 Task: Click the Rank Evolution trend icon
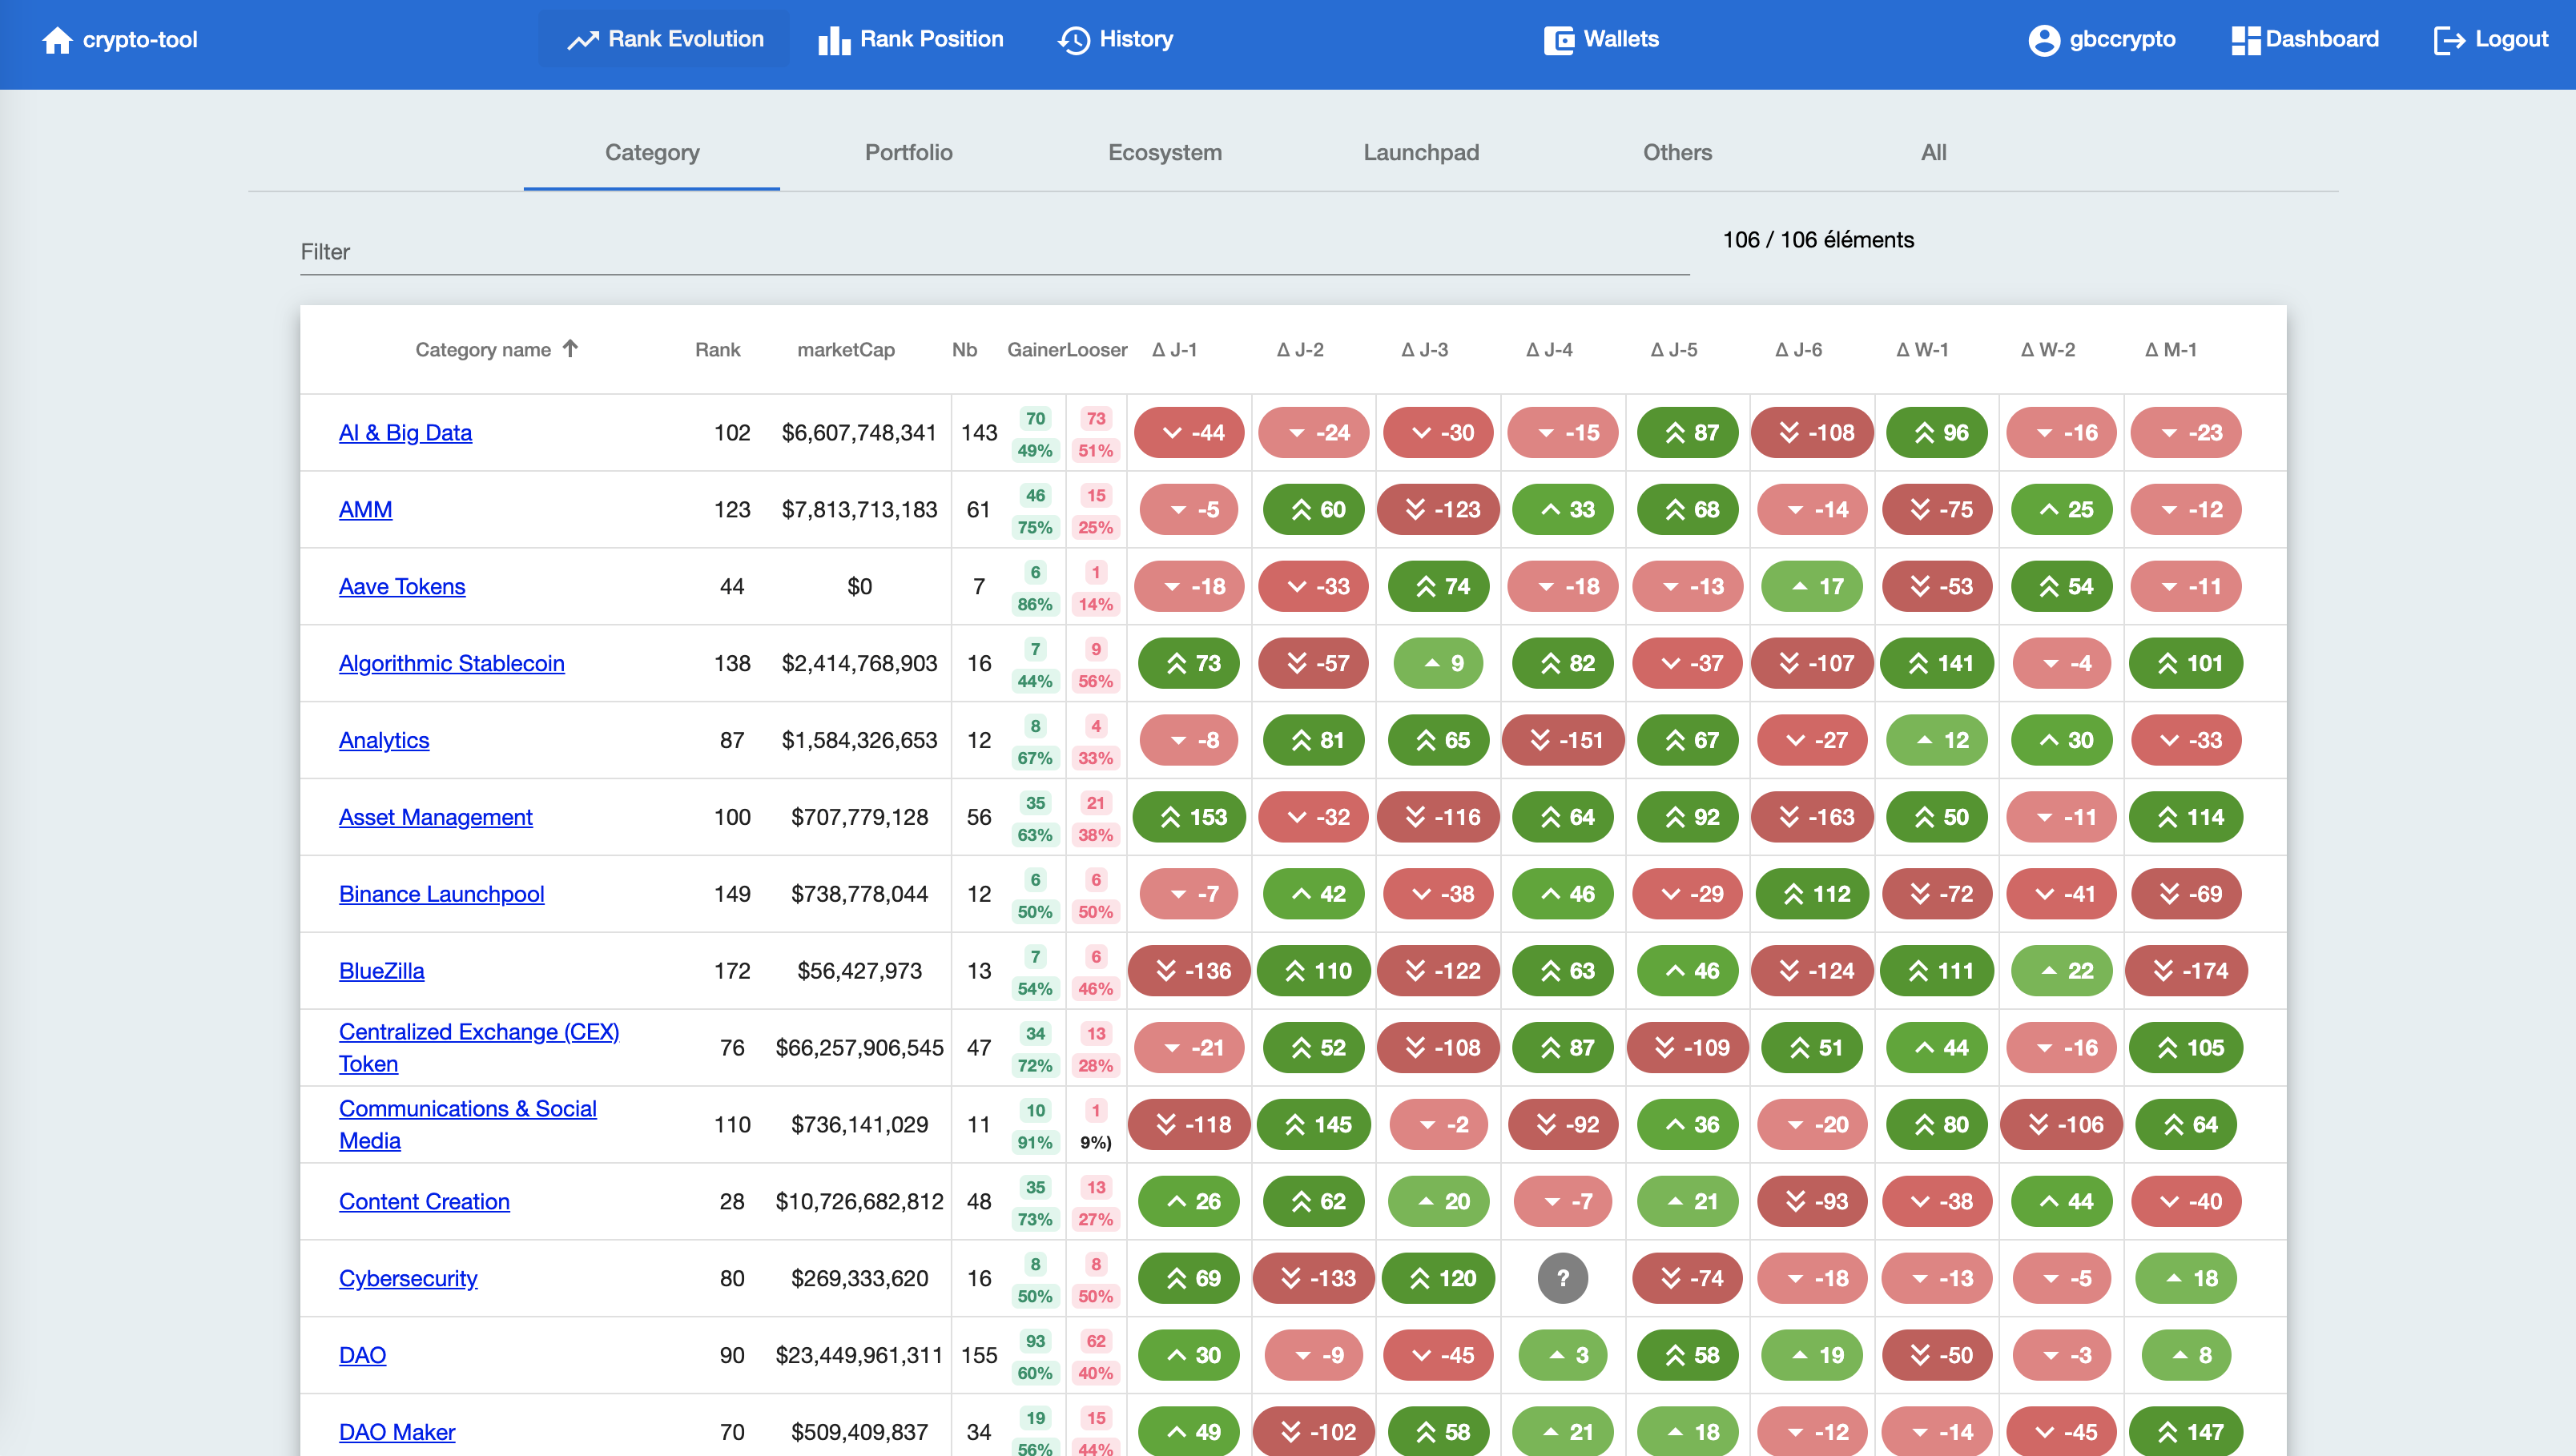click(582, 40)
